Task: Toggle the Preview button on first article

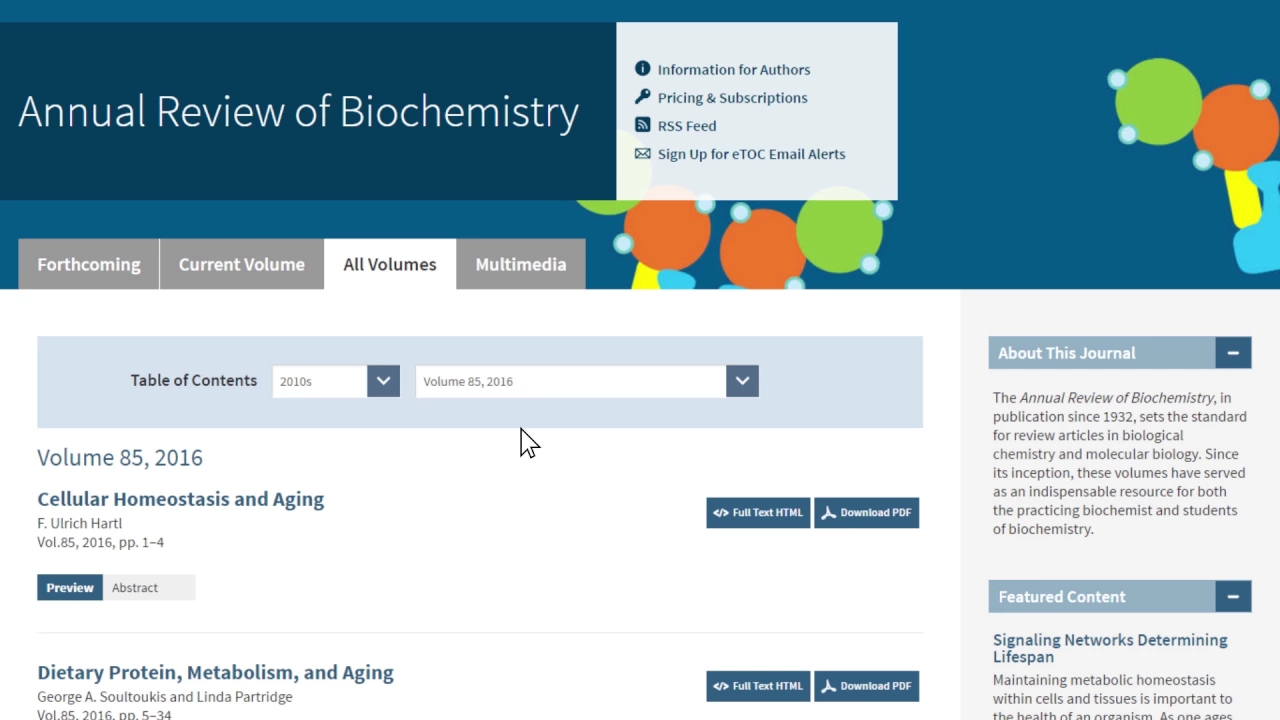Action: (70, 588)
